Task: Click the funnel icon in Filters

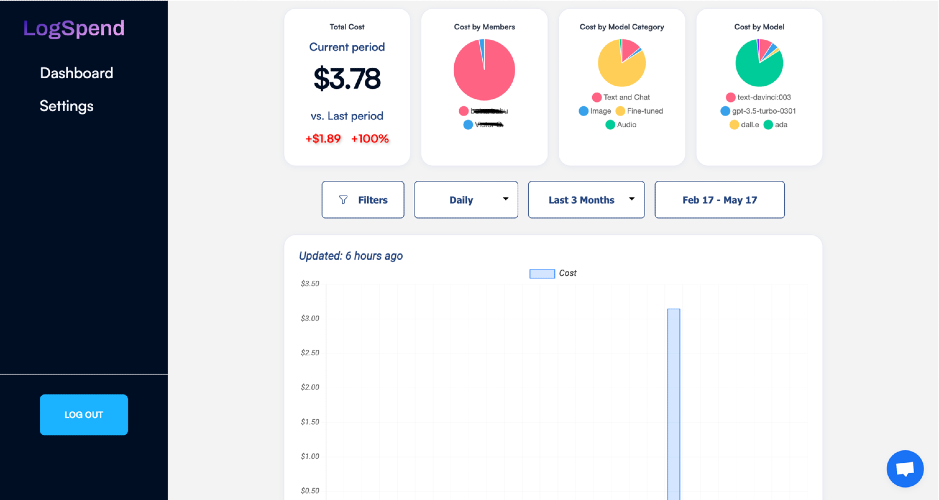Action: [x=344, y=200]
